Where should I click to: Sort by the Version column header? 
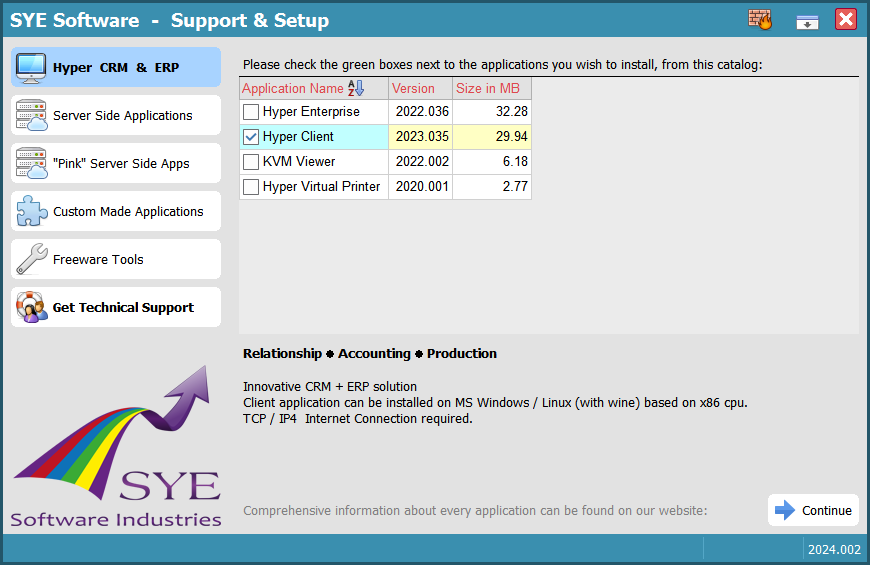click(421, 88)
